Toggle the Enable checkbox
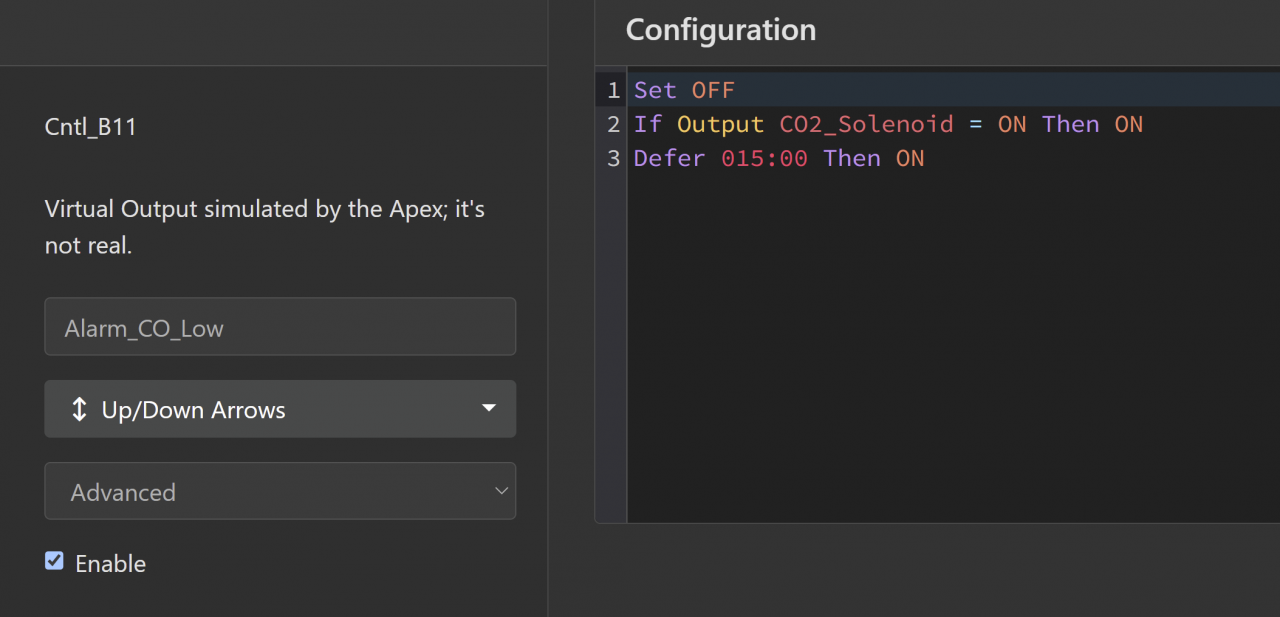 (54, 561)
